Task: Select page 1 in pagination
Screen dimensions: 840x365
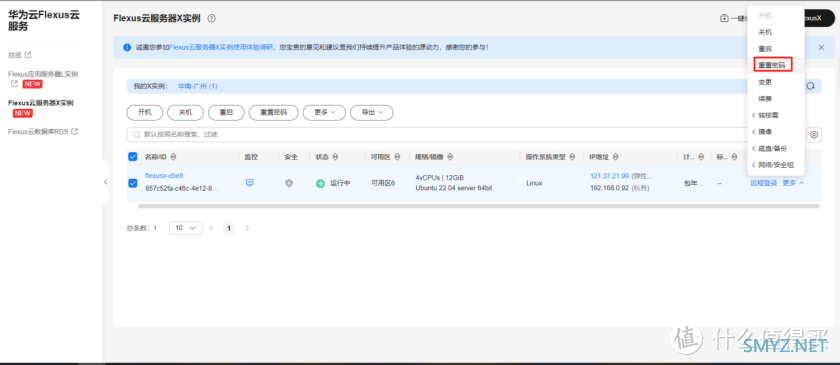Action: tap(229, 228)
